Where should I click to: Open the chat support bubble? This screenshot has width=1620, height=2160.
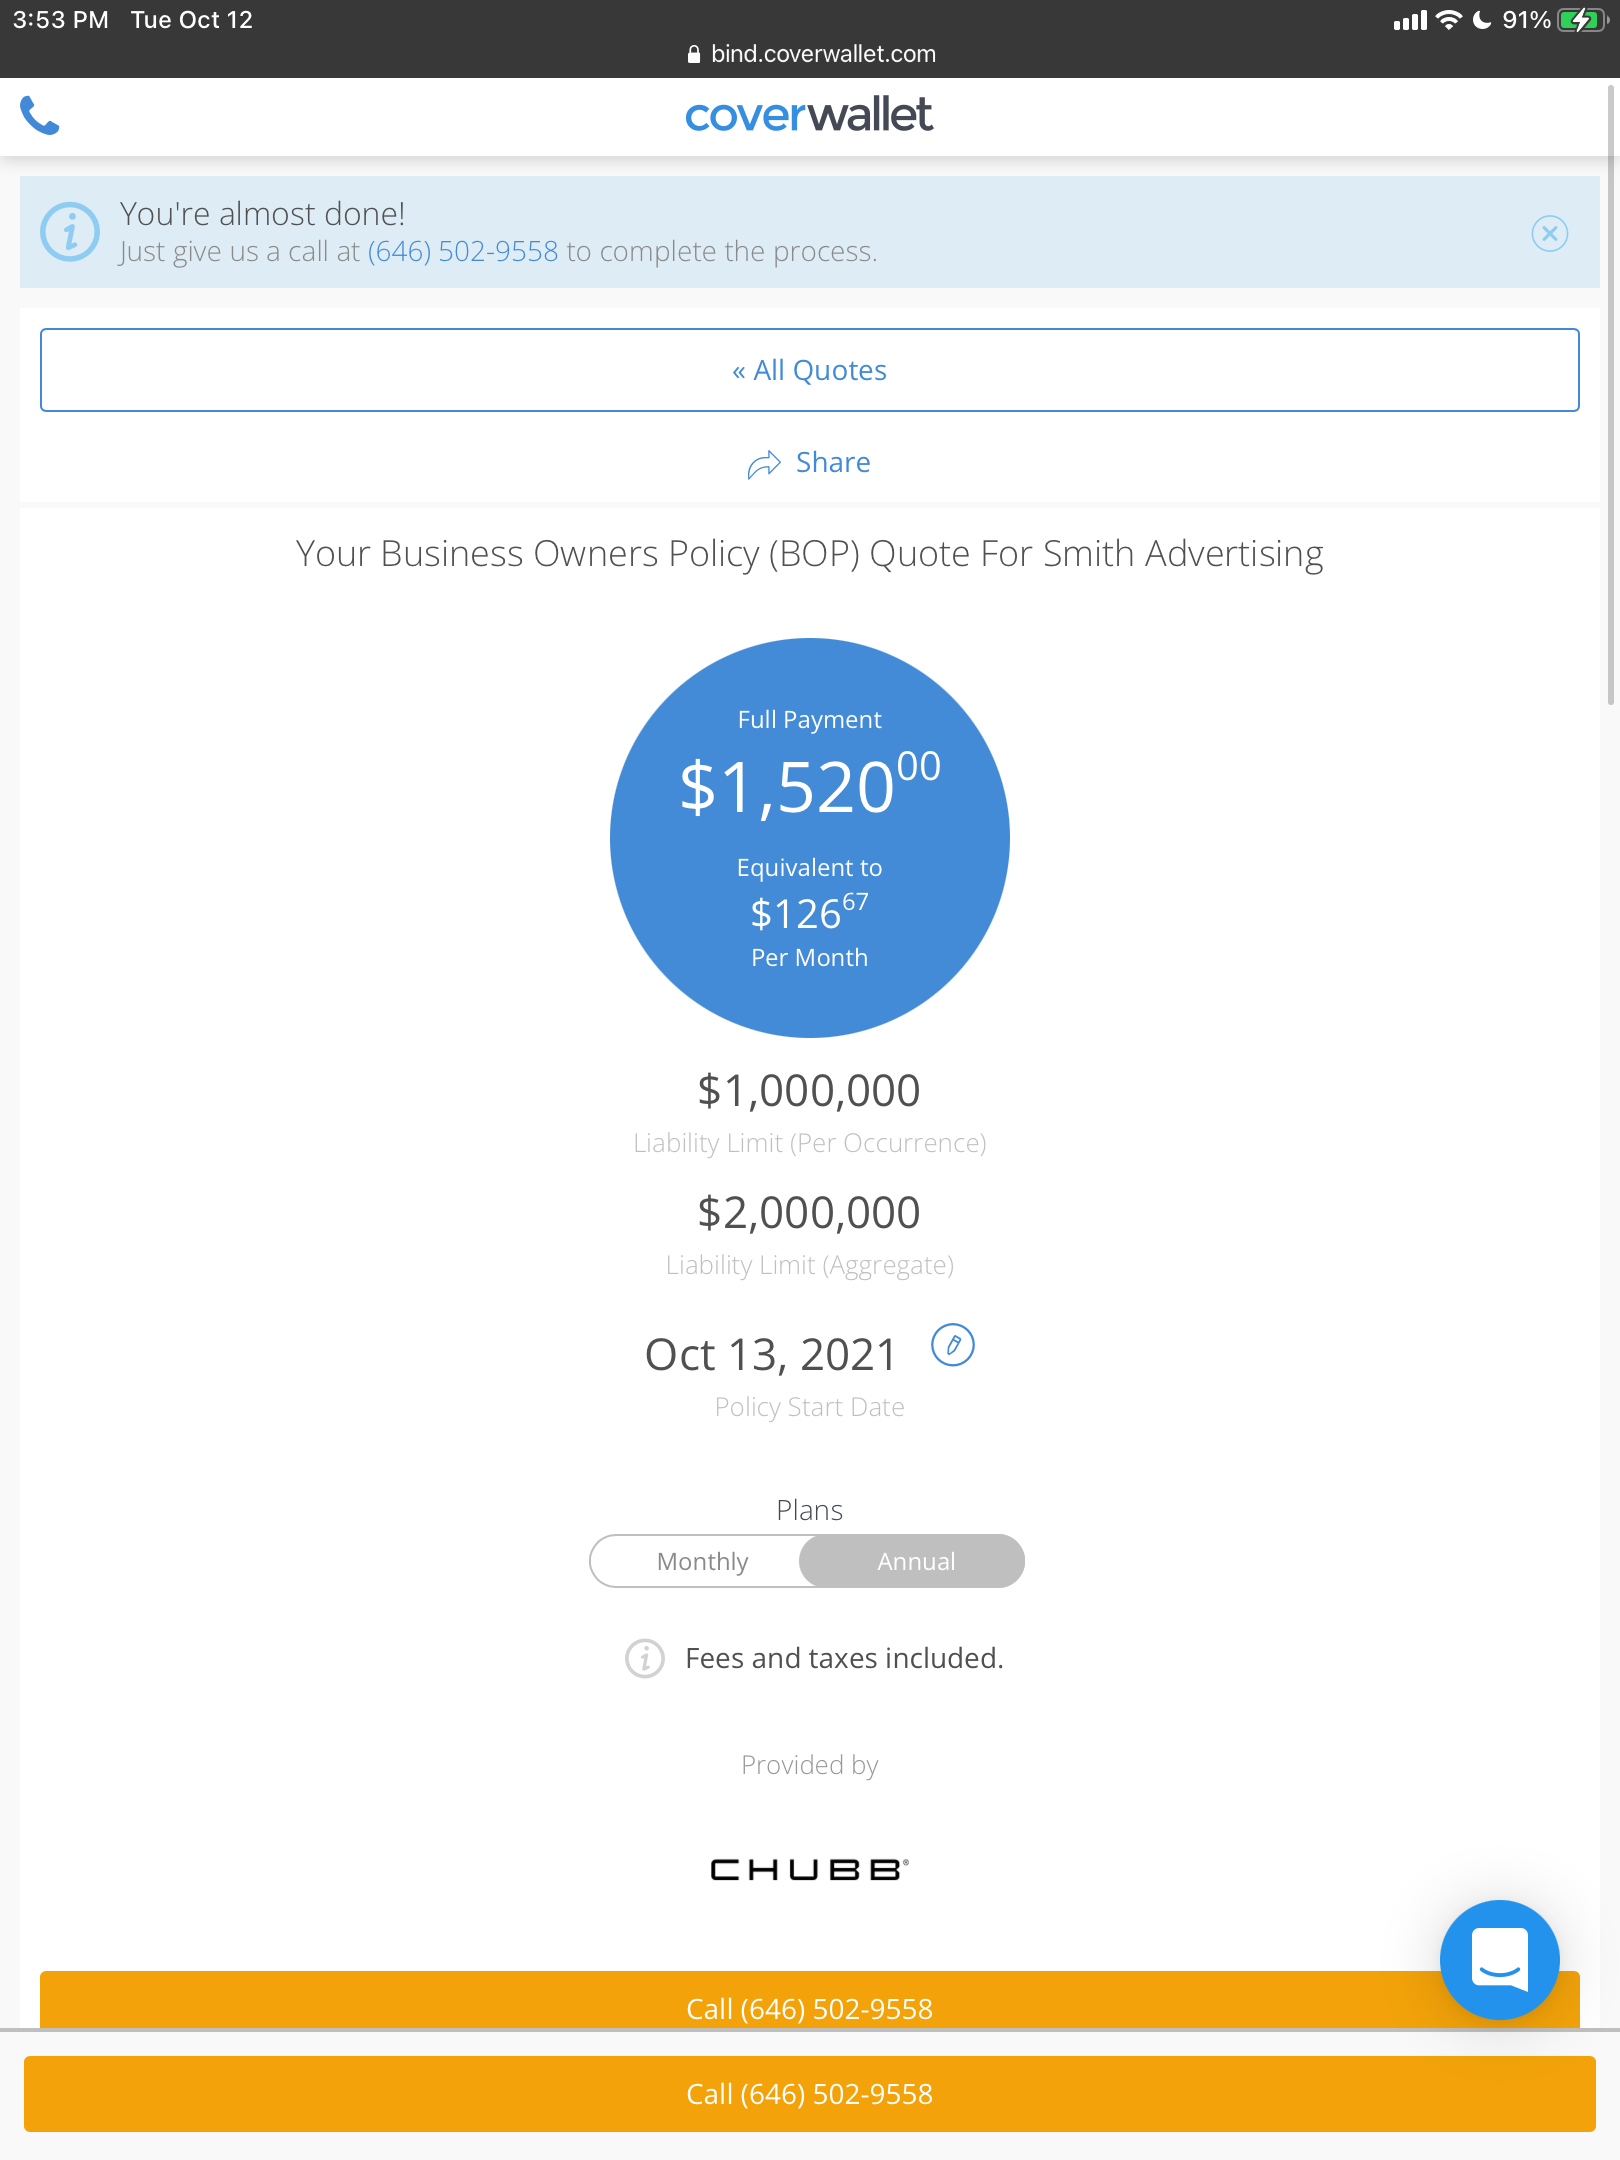coord(1499,1959)
